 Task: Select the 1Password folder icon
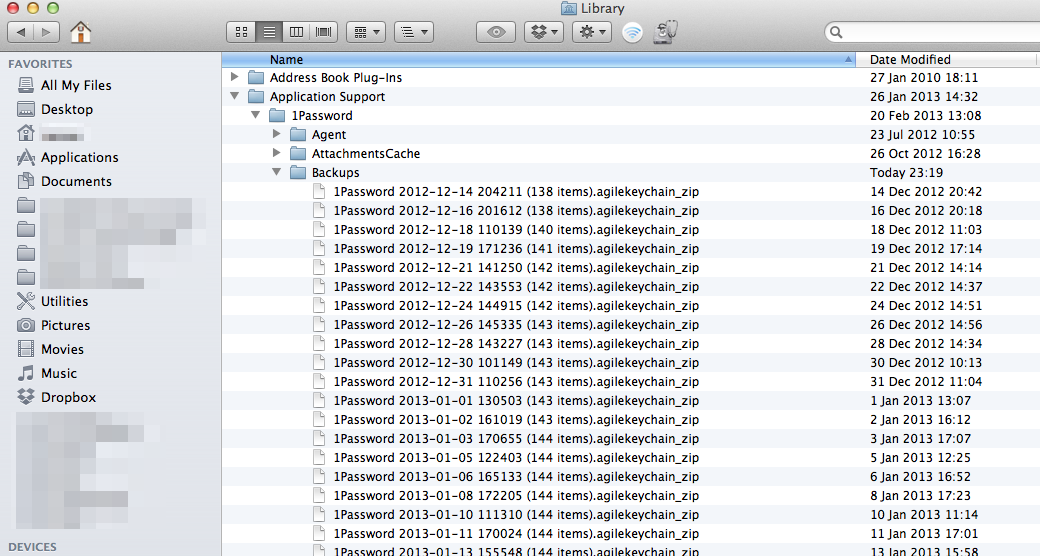coord(277,115)
